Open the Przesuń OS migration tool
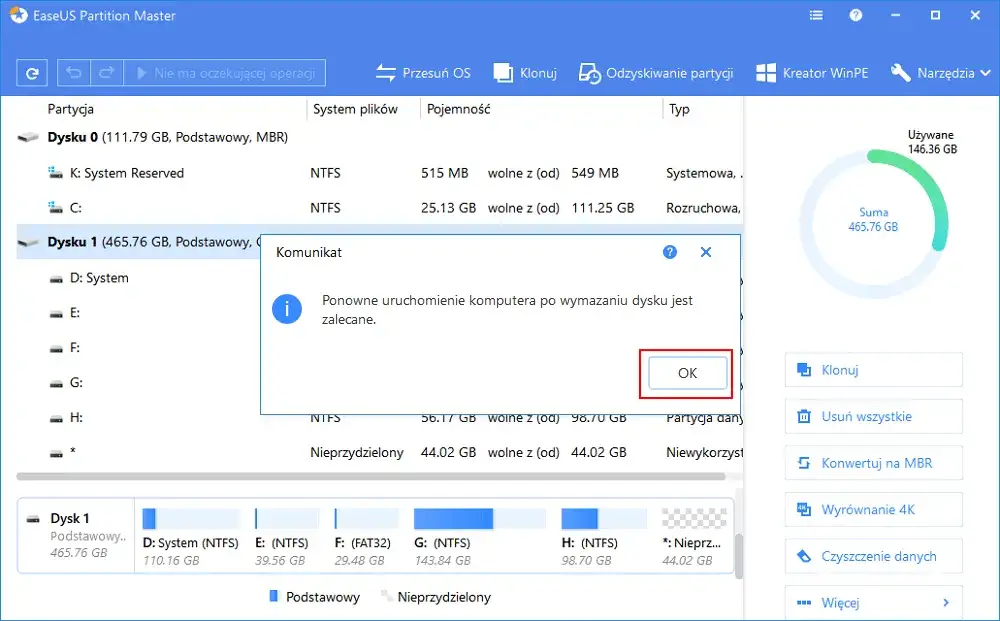 click(x=423, y=72)
